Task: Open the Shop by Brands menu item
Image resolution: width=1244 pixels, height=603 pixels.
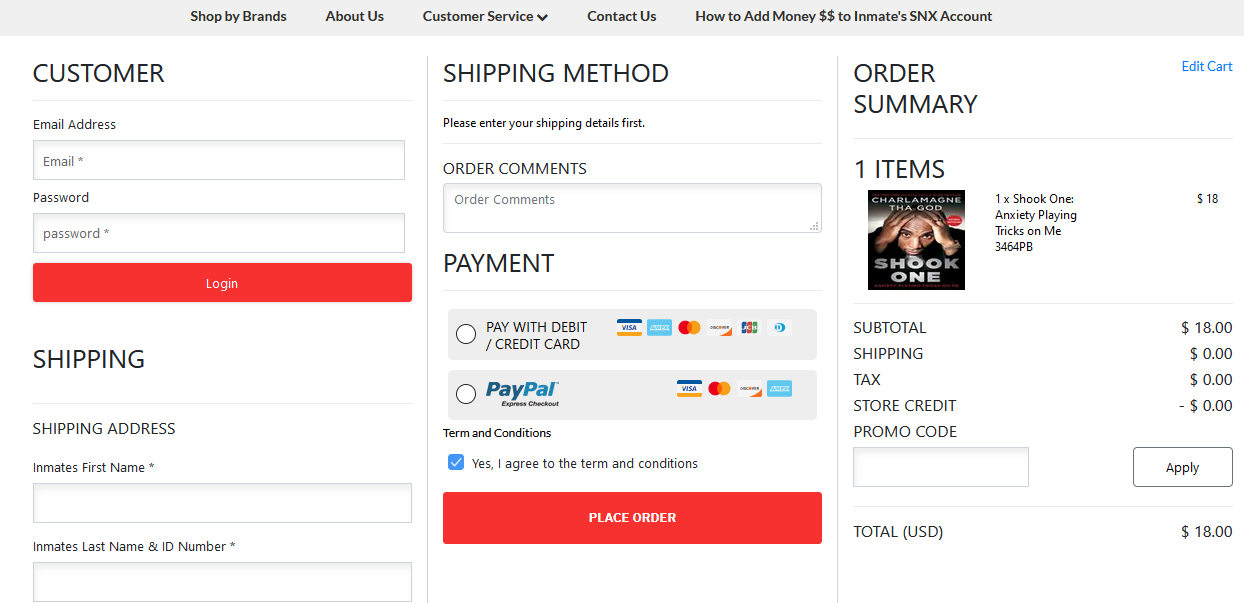Action: click(238, 16)
